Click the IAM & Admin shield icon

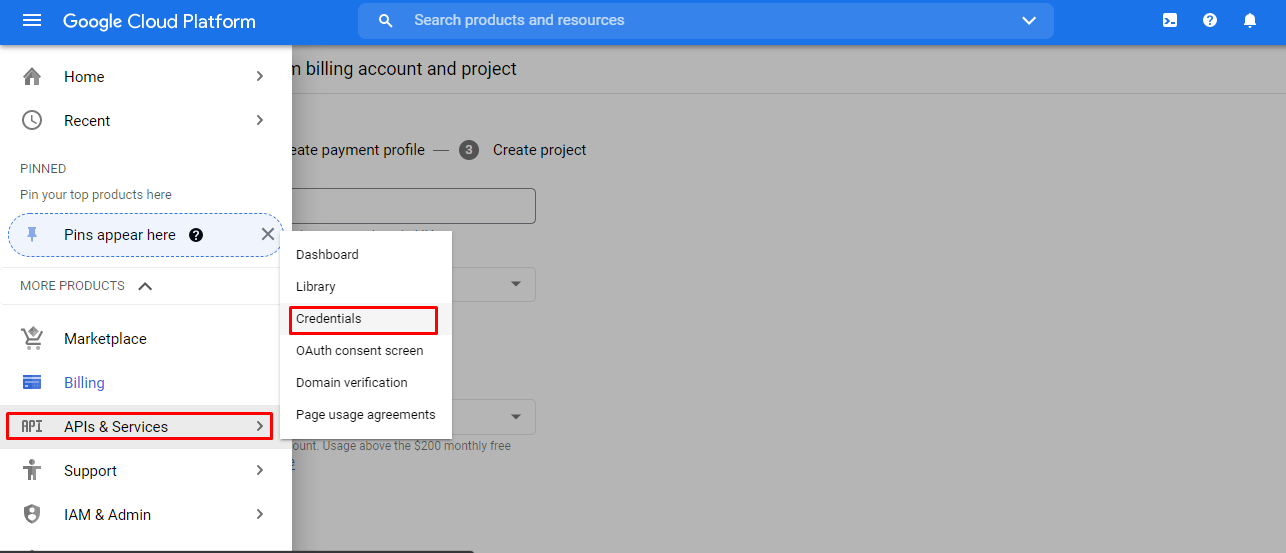pyautogui.click(x=32, y=514)
